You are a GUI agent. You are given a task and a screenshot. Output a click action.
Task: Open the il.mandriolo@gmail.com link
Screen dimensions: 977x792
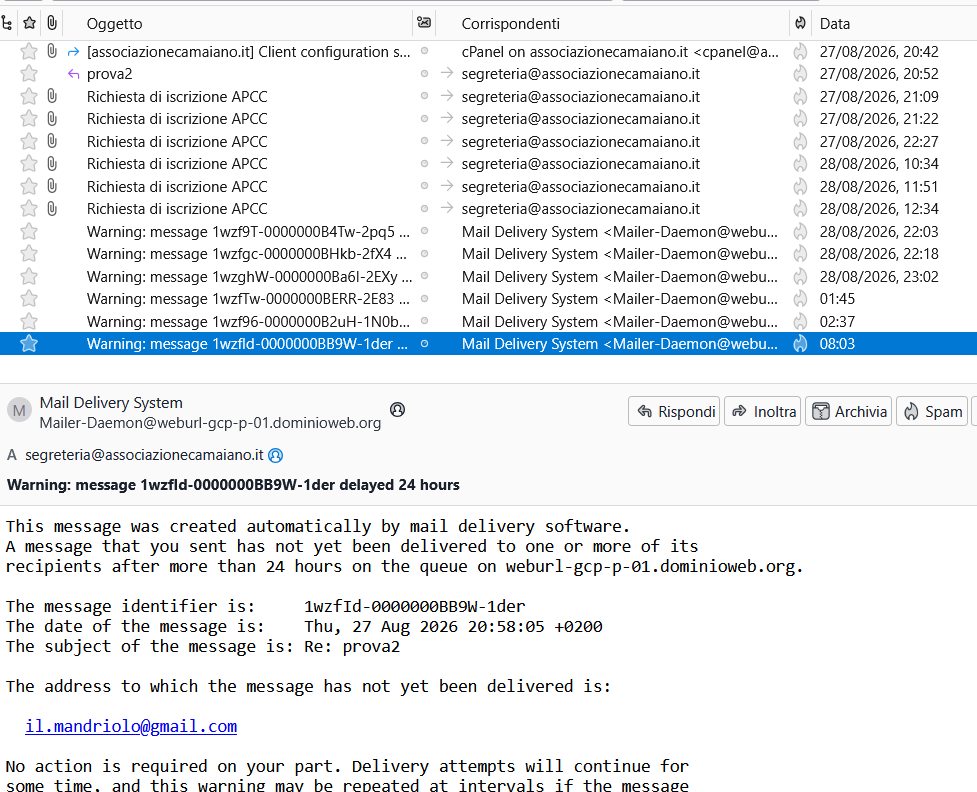(131, 727)
